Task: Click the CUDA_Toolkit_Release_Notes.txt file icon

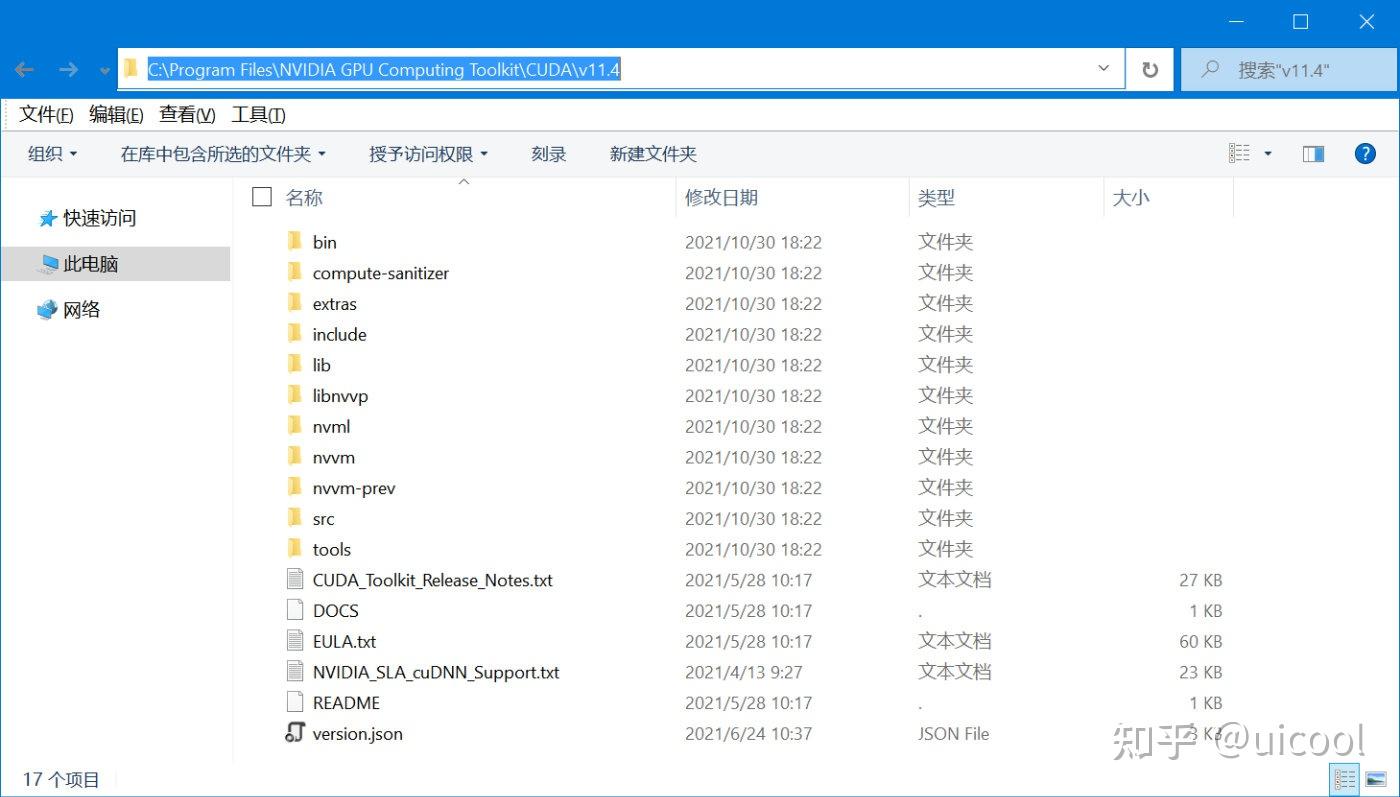Action: pos(294,579)
